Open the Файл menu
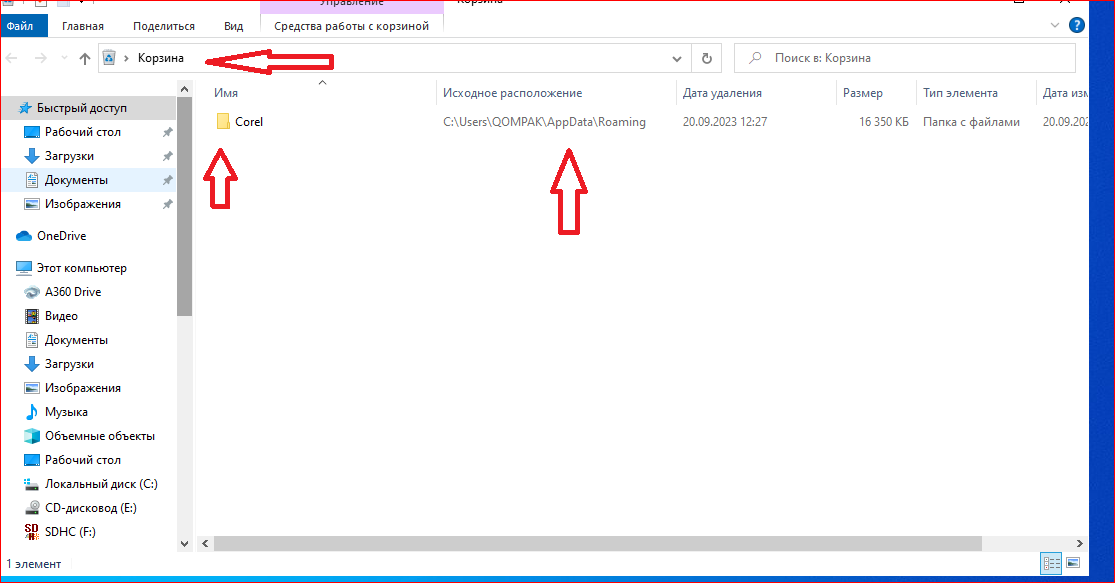Viewport: 1115px width, 583px height. pyautogui.click(x=23, y=26)
